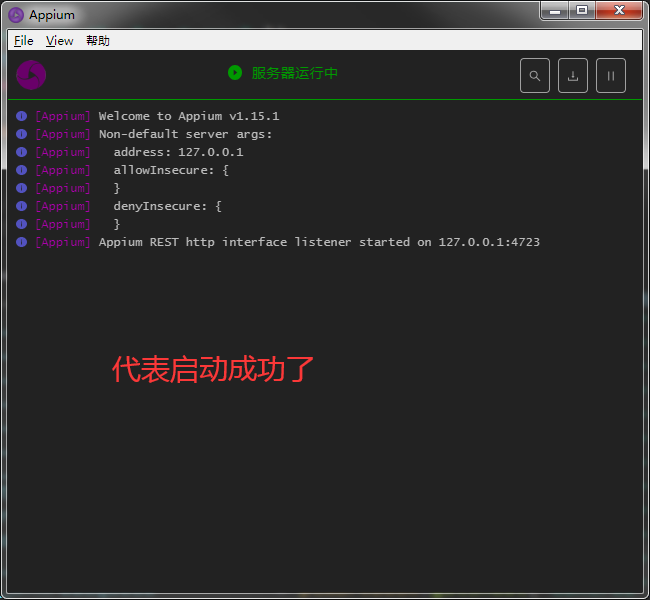This screenshot has width=650, height=600.
Task: Download raw server logs
Action: click(x=573, y=75)
